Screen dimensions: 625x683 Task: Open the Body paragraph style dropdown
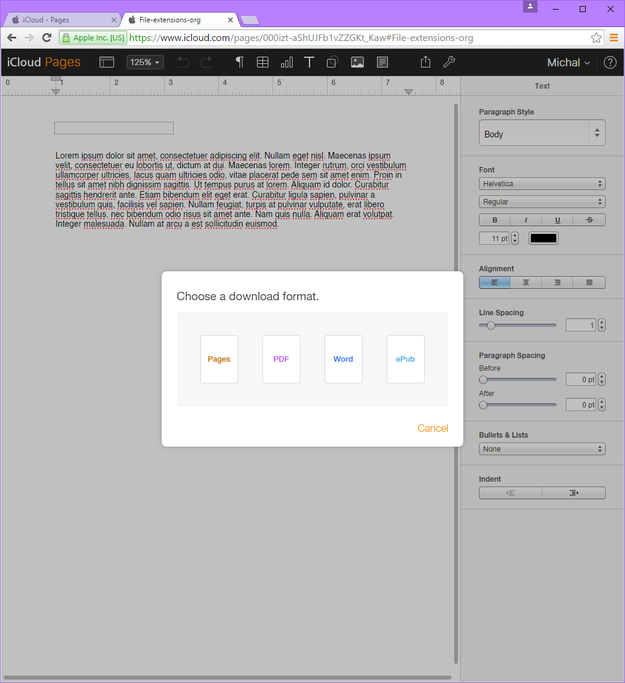click(x=542, y=133)
